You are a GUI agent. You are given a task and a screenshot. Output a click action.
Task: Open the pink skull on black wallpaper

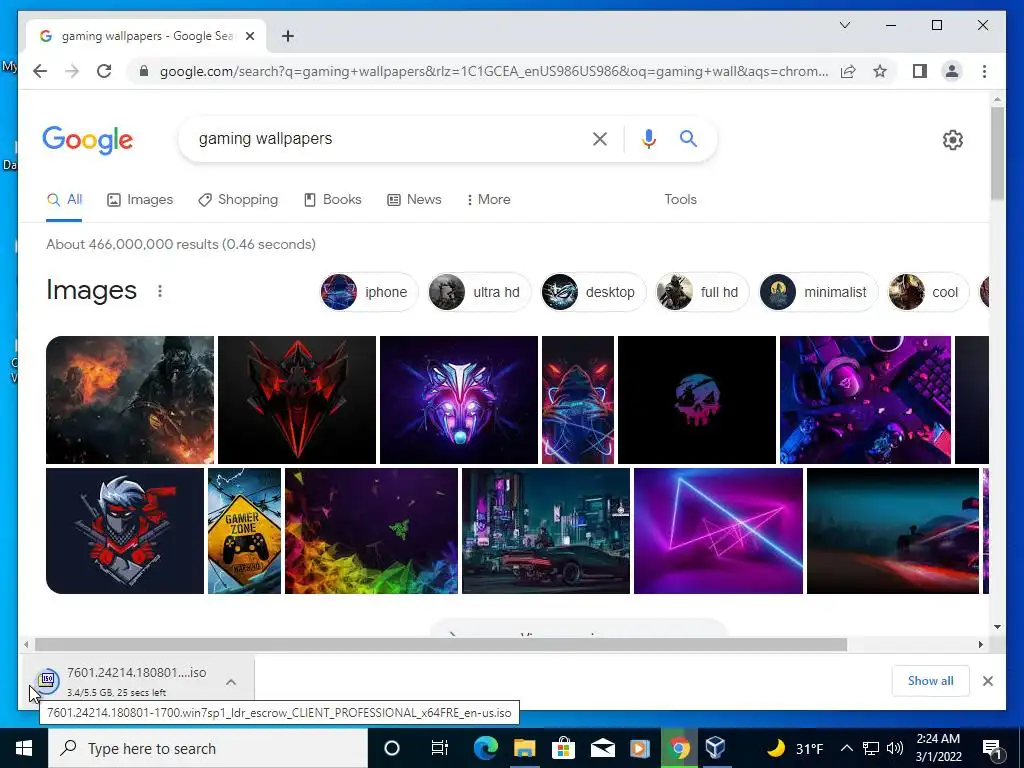[x=697, y=400]
